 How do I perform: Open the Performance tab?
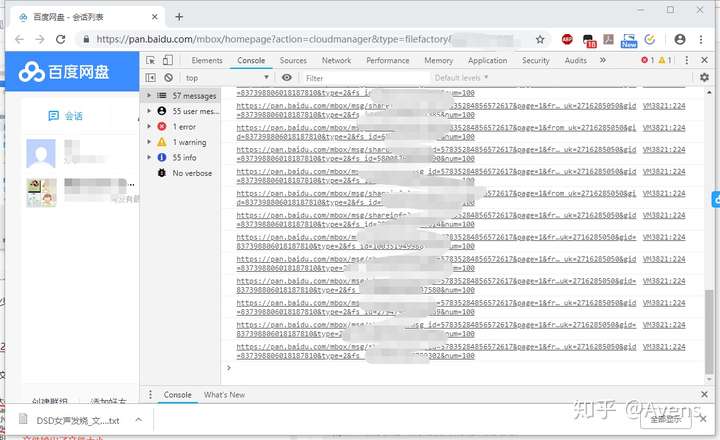tap(388, 60)
